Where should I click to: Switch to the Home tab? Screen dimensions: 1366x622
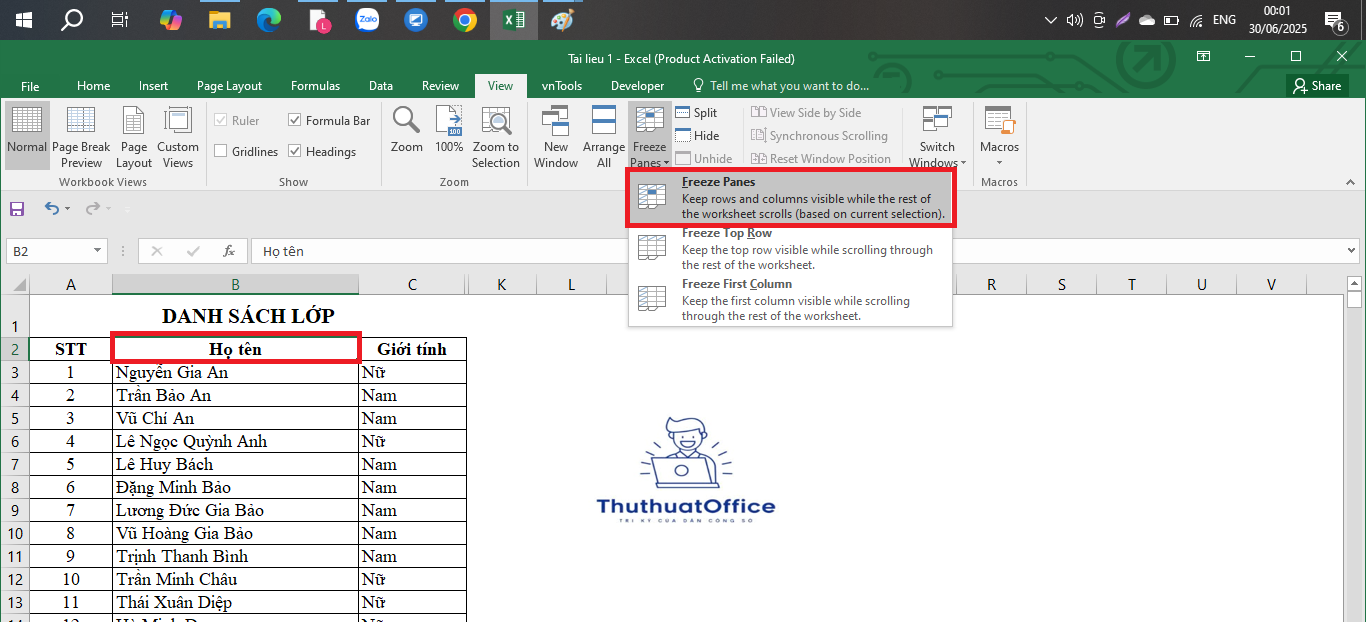coord(94,86)
